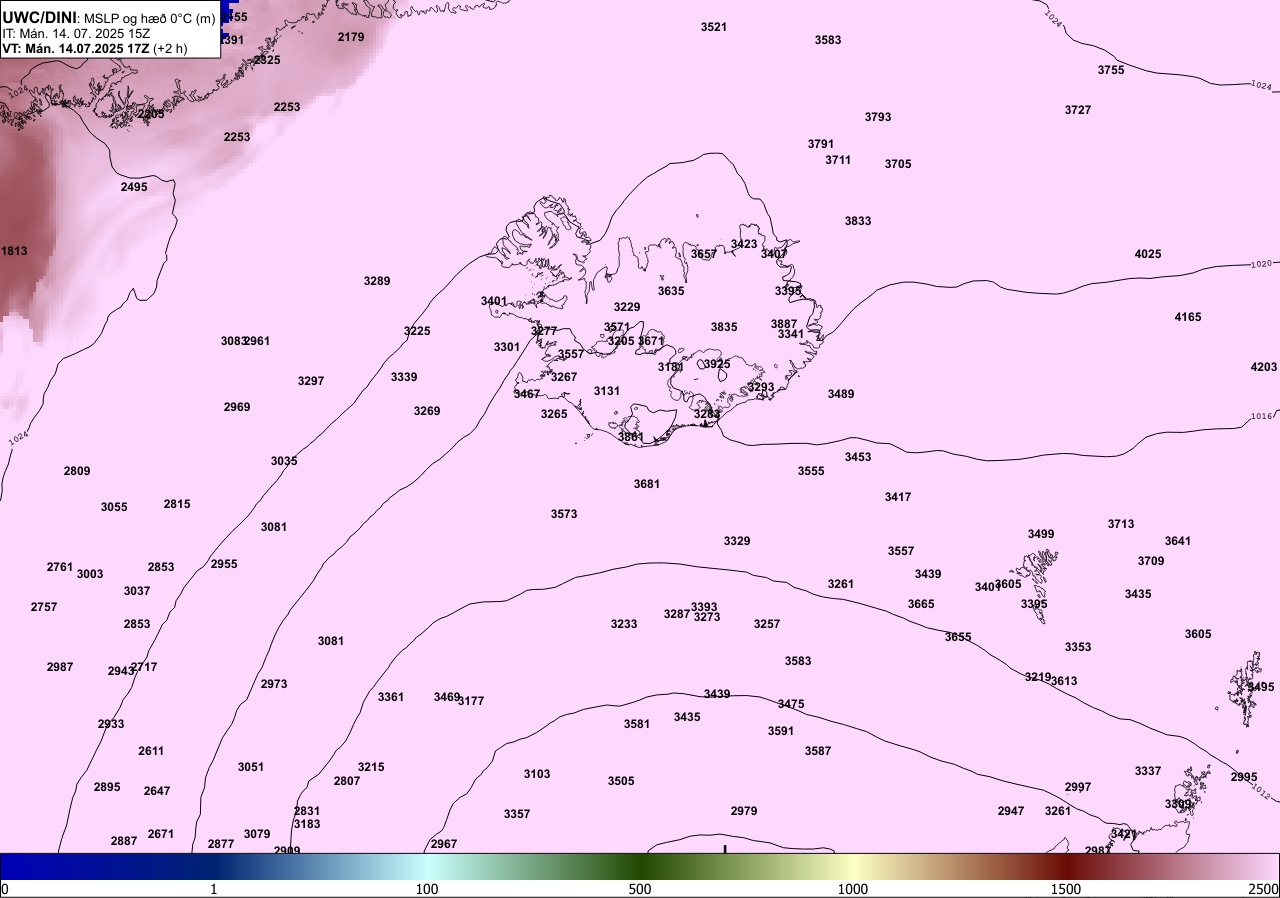Viewport: 1280px width, 898px height.
Task: Click the 3257 height value
Action: [x=767, y=624]
